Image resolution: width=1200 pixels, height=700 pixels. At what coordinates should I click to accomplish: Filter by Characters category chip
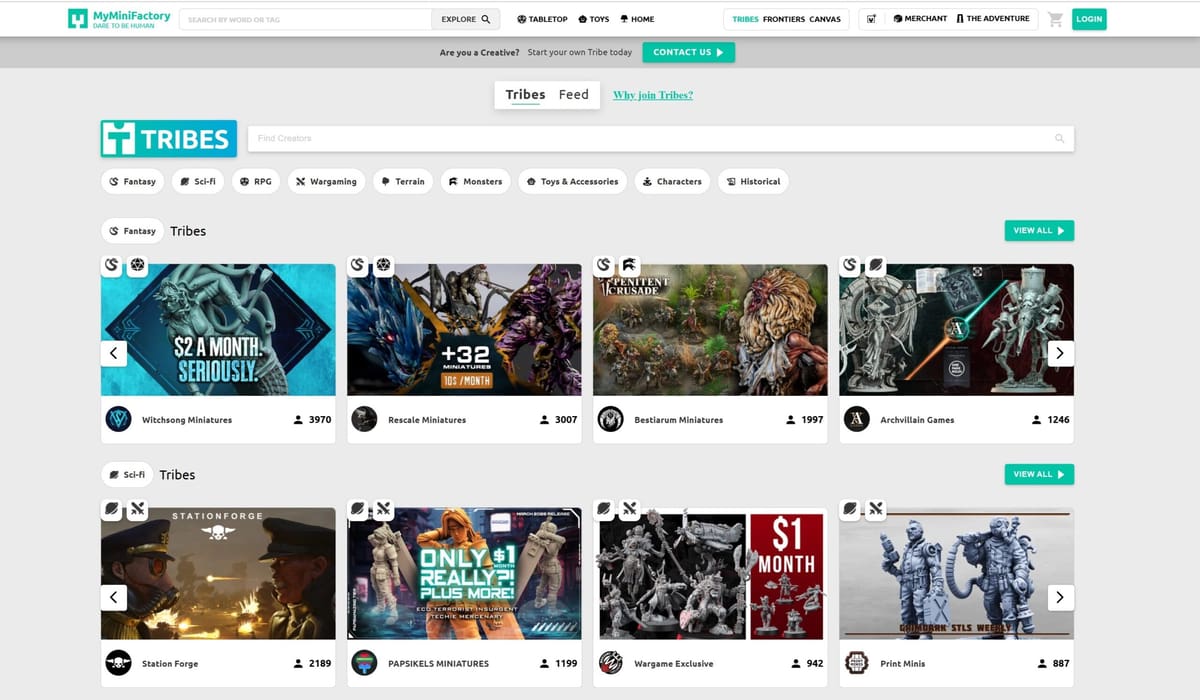(672, 181)
